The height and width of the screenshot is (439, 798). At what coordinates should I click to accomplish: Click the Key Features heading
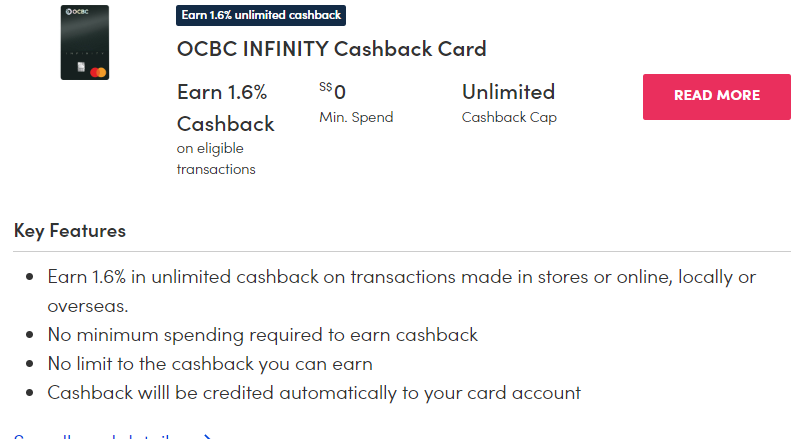pyautogui.click(x=70, y=231)
